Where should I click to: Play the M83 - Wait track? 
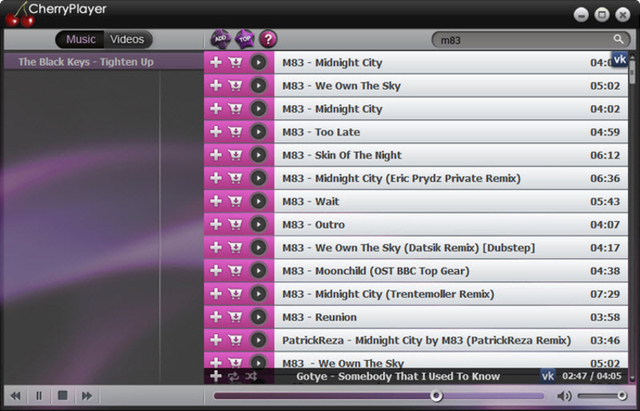258,201
